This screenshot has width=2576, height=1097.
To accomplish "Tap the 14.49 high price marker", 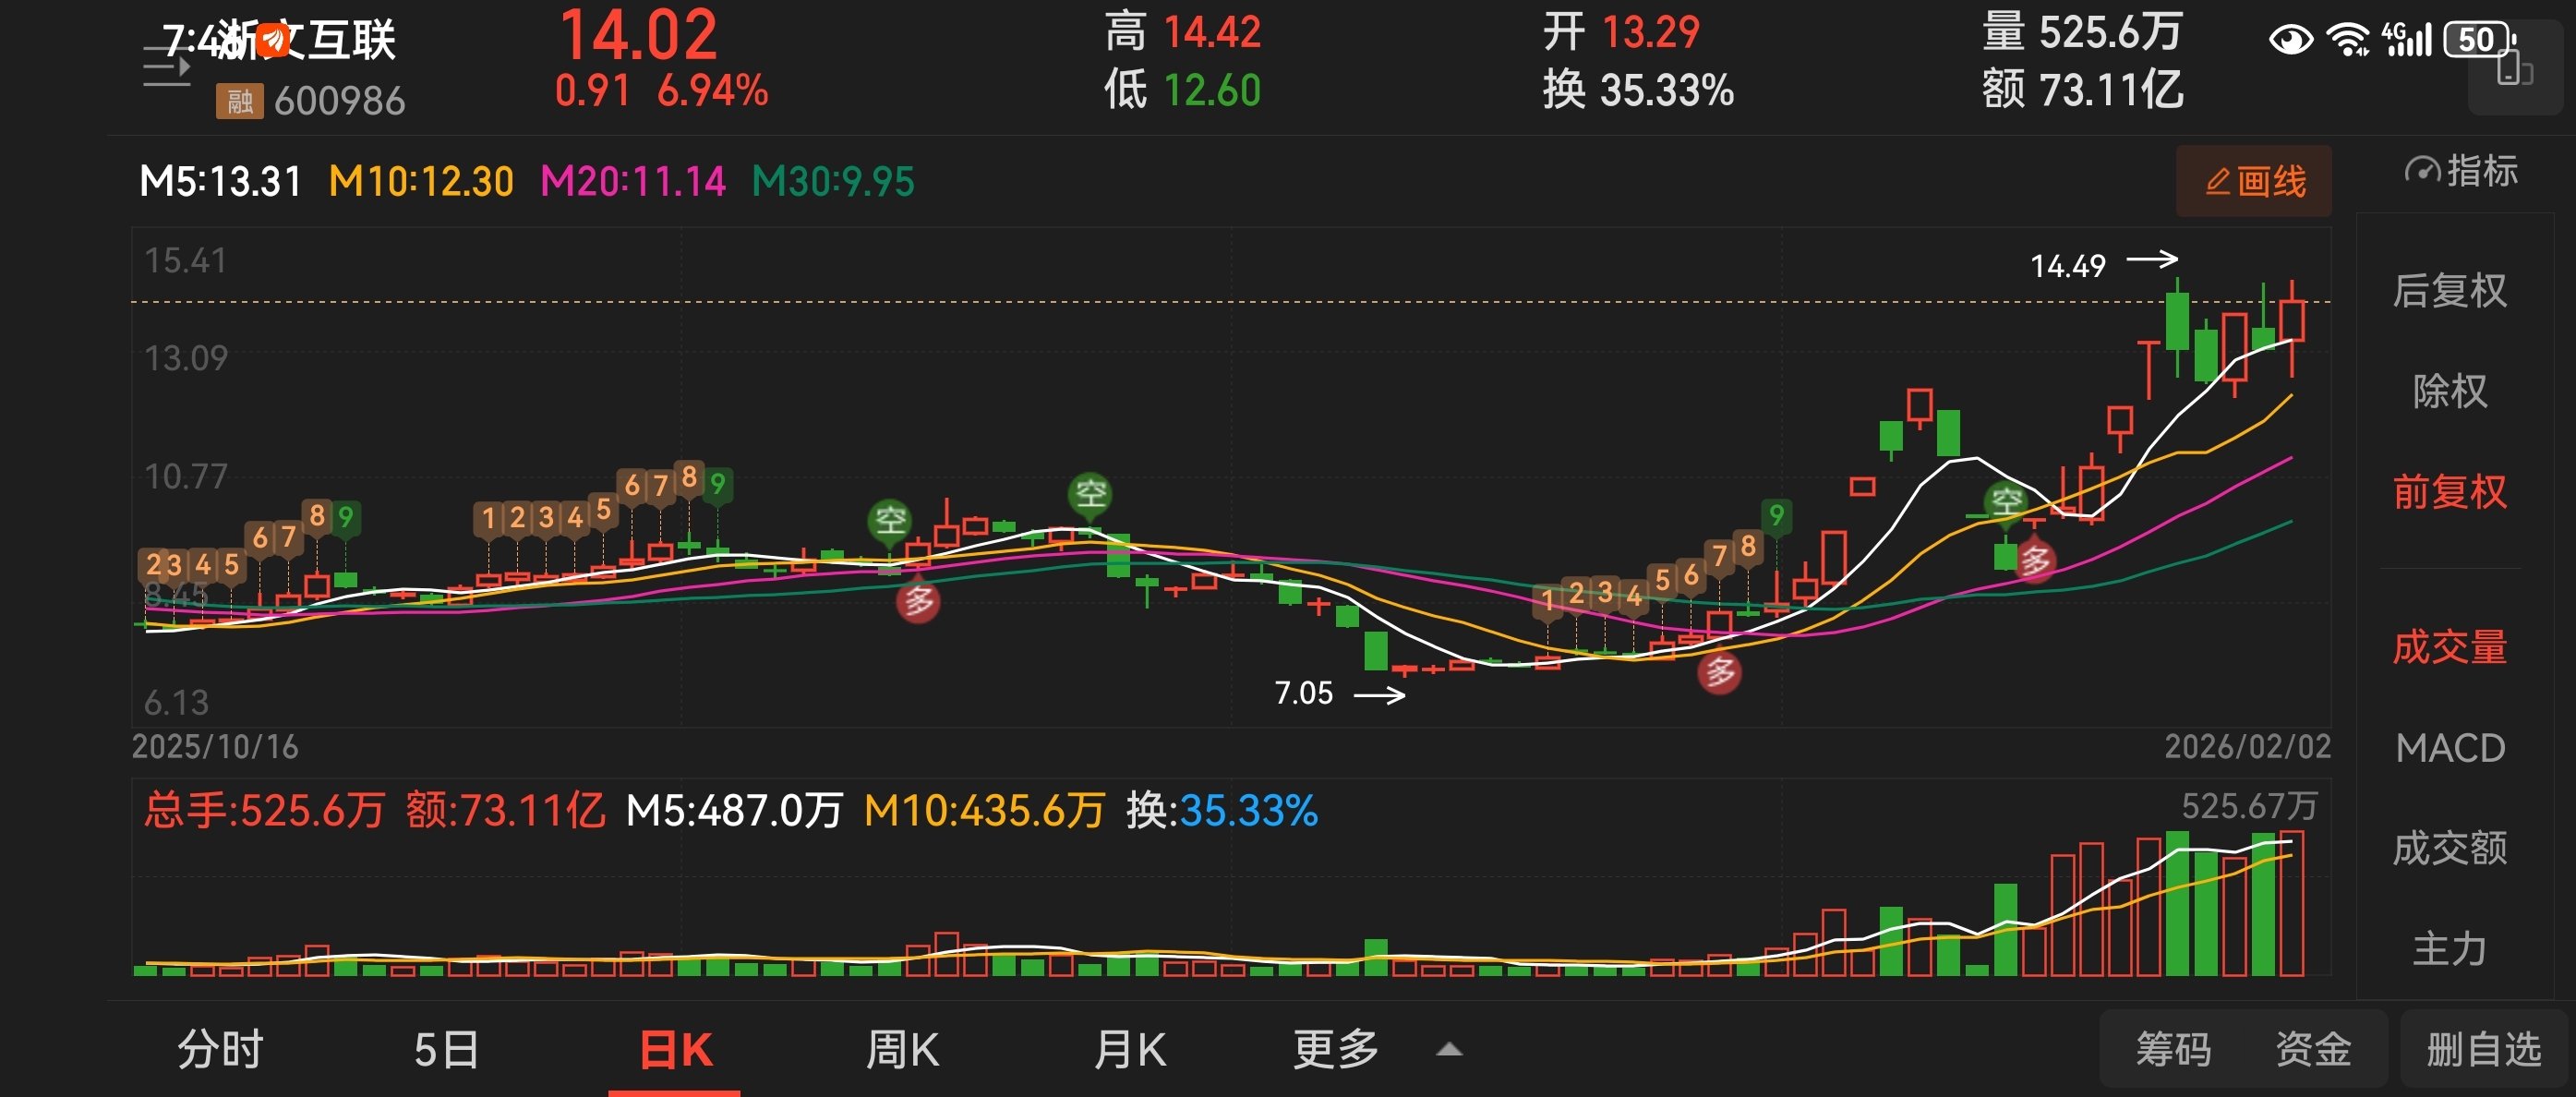I will click(2068, 266).
